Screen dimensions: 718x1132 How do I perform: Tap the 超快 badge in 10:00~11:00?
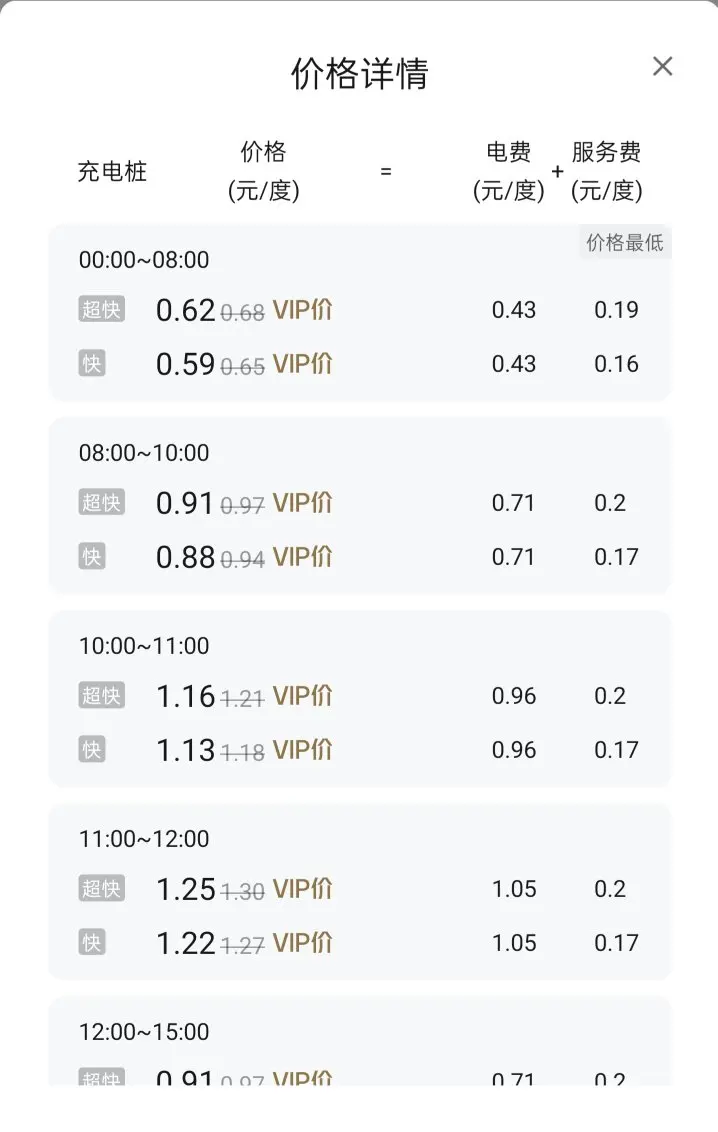click(x=102, y=695)
